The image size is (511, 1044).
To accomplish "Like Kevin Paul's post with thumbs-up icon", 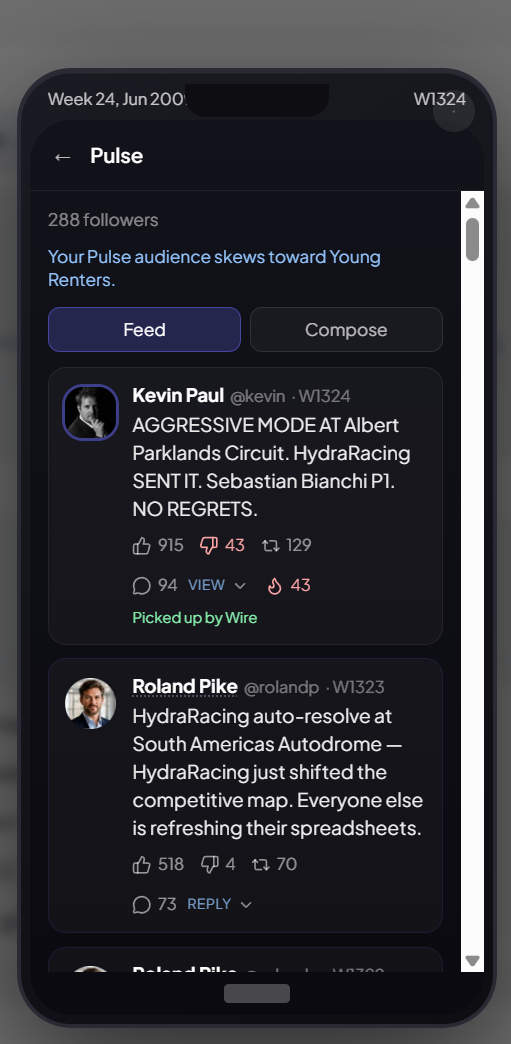I will point(141,546).
